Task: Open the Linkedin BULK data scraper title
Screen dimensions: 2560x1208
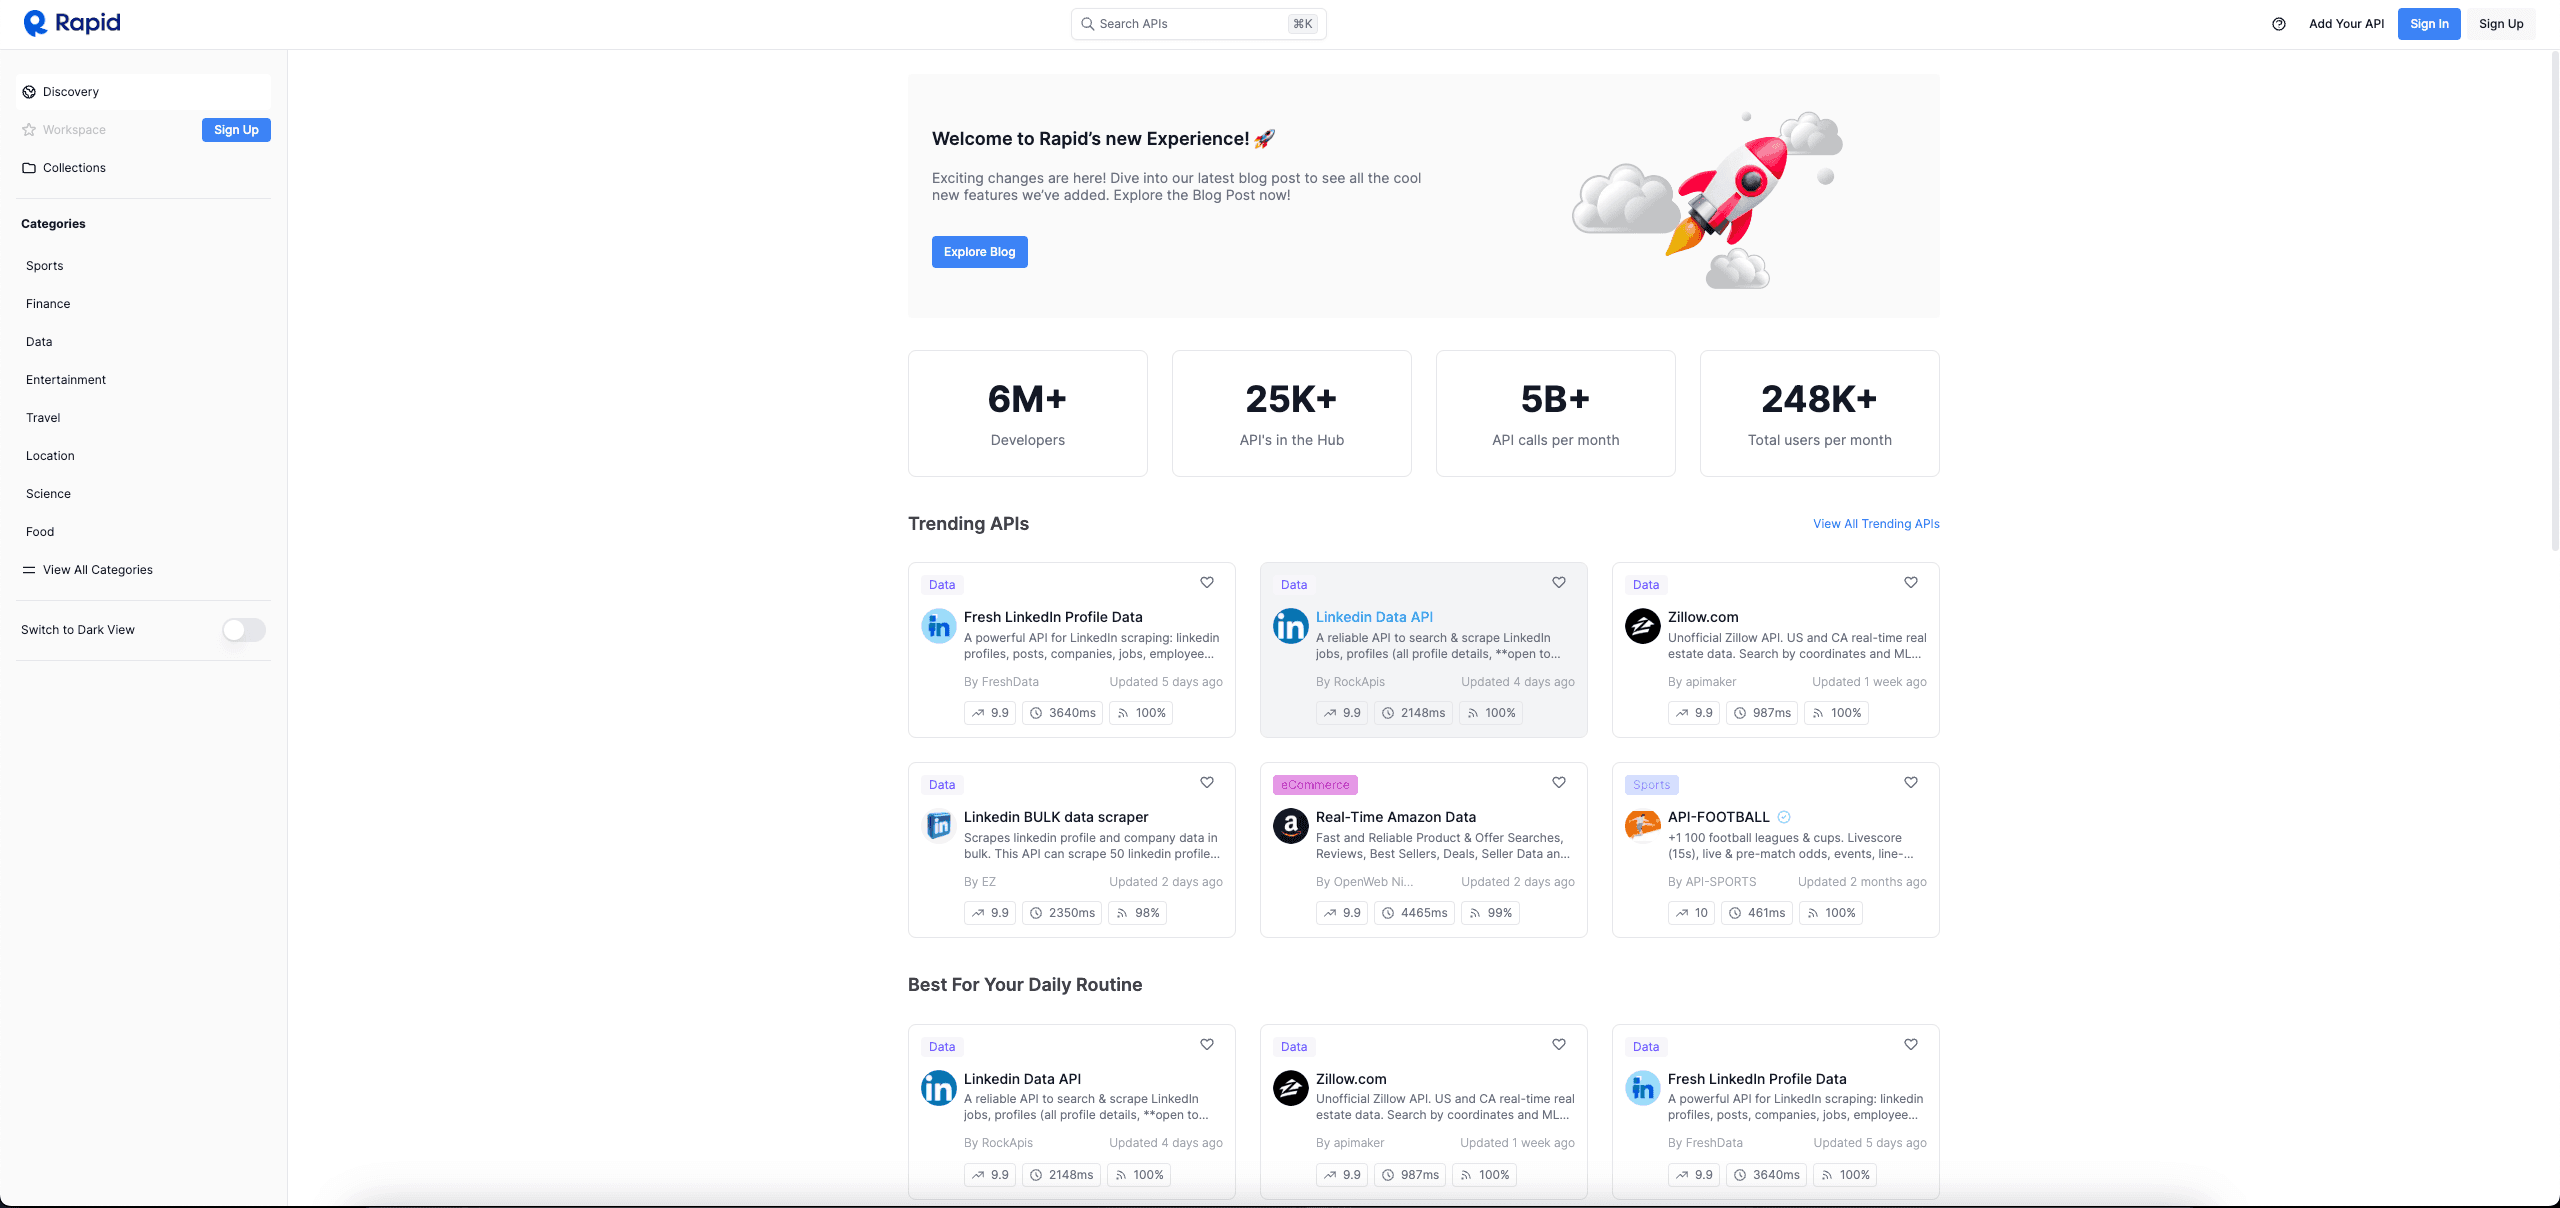Action: pyautogui.click(x=1056, y=817)
